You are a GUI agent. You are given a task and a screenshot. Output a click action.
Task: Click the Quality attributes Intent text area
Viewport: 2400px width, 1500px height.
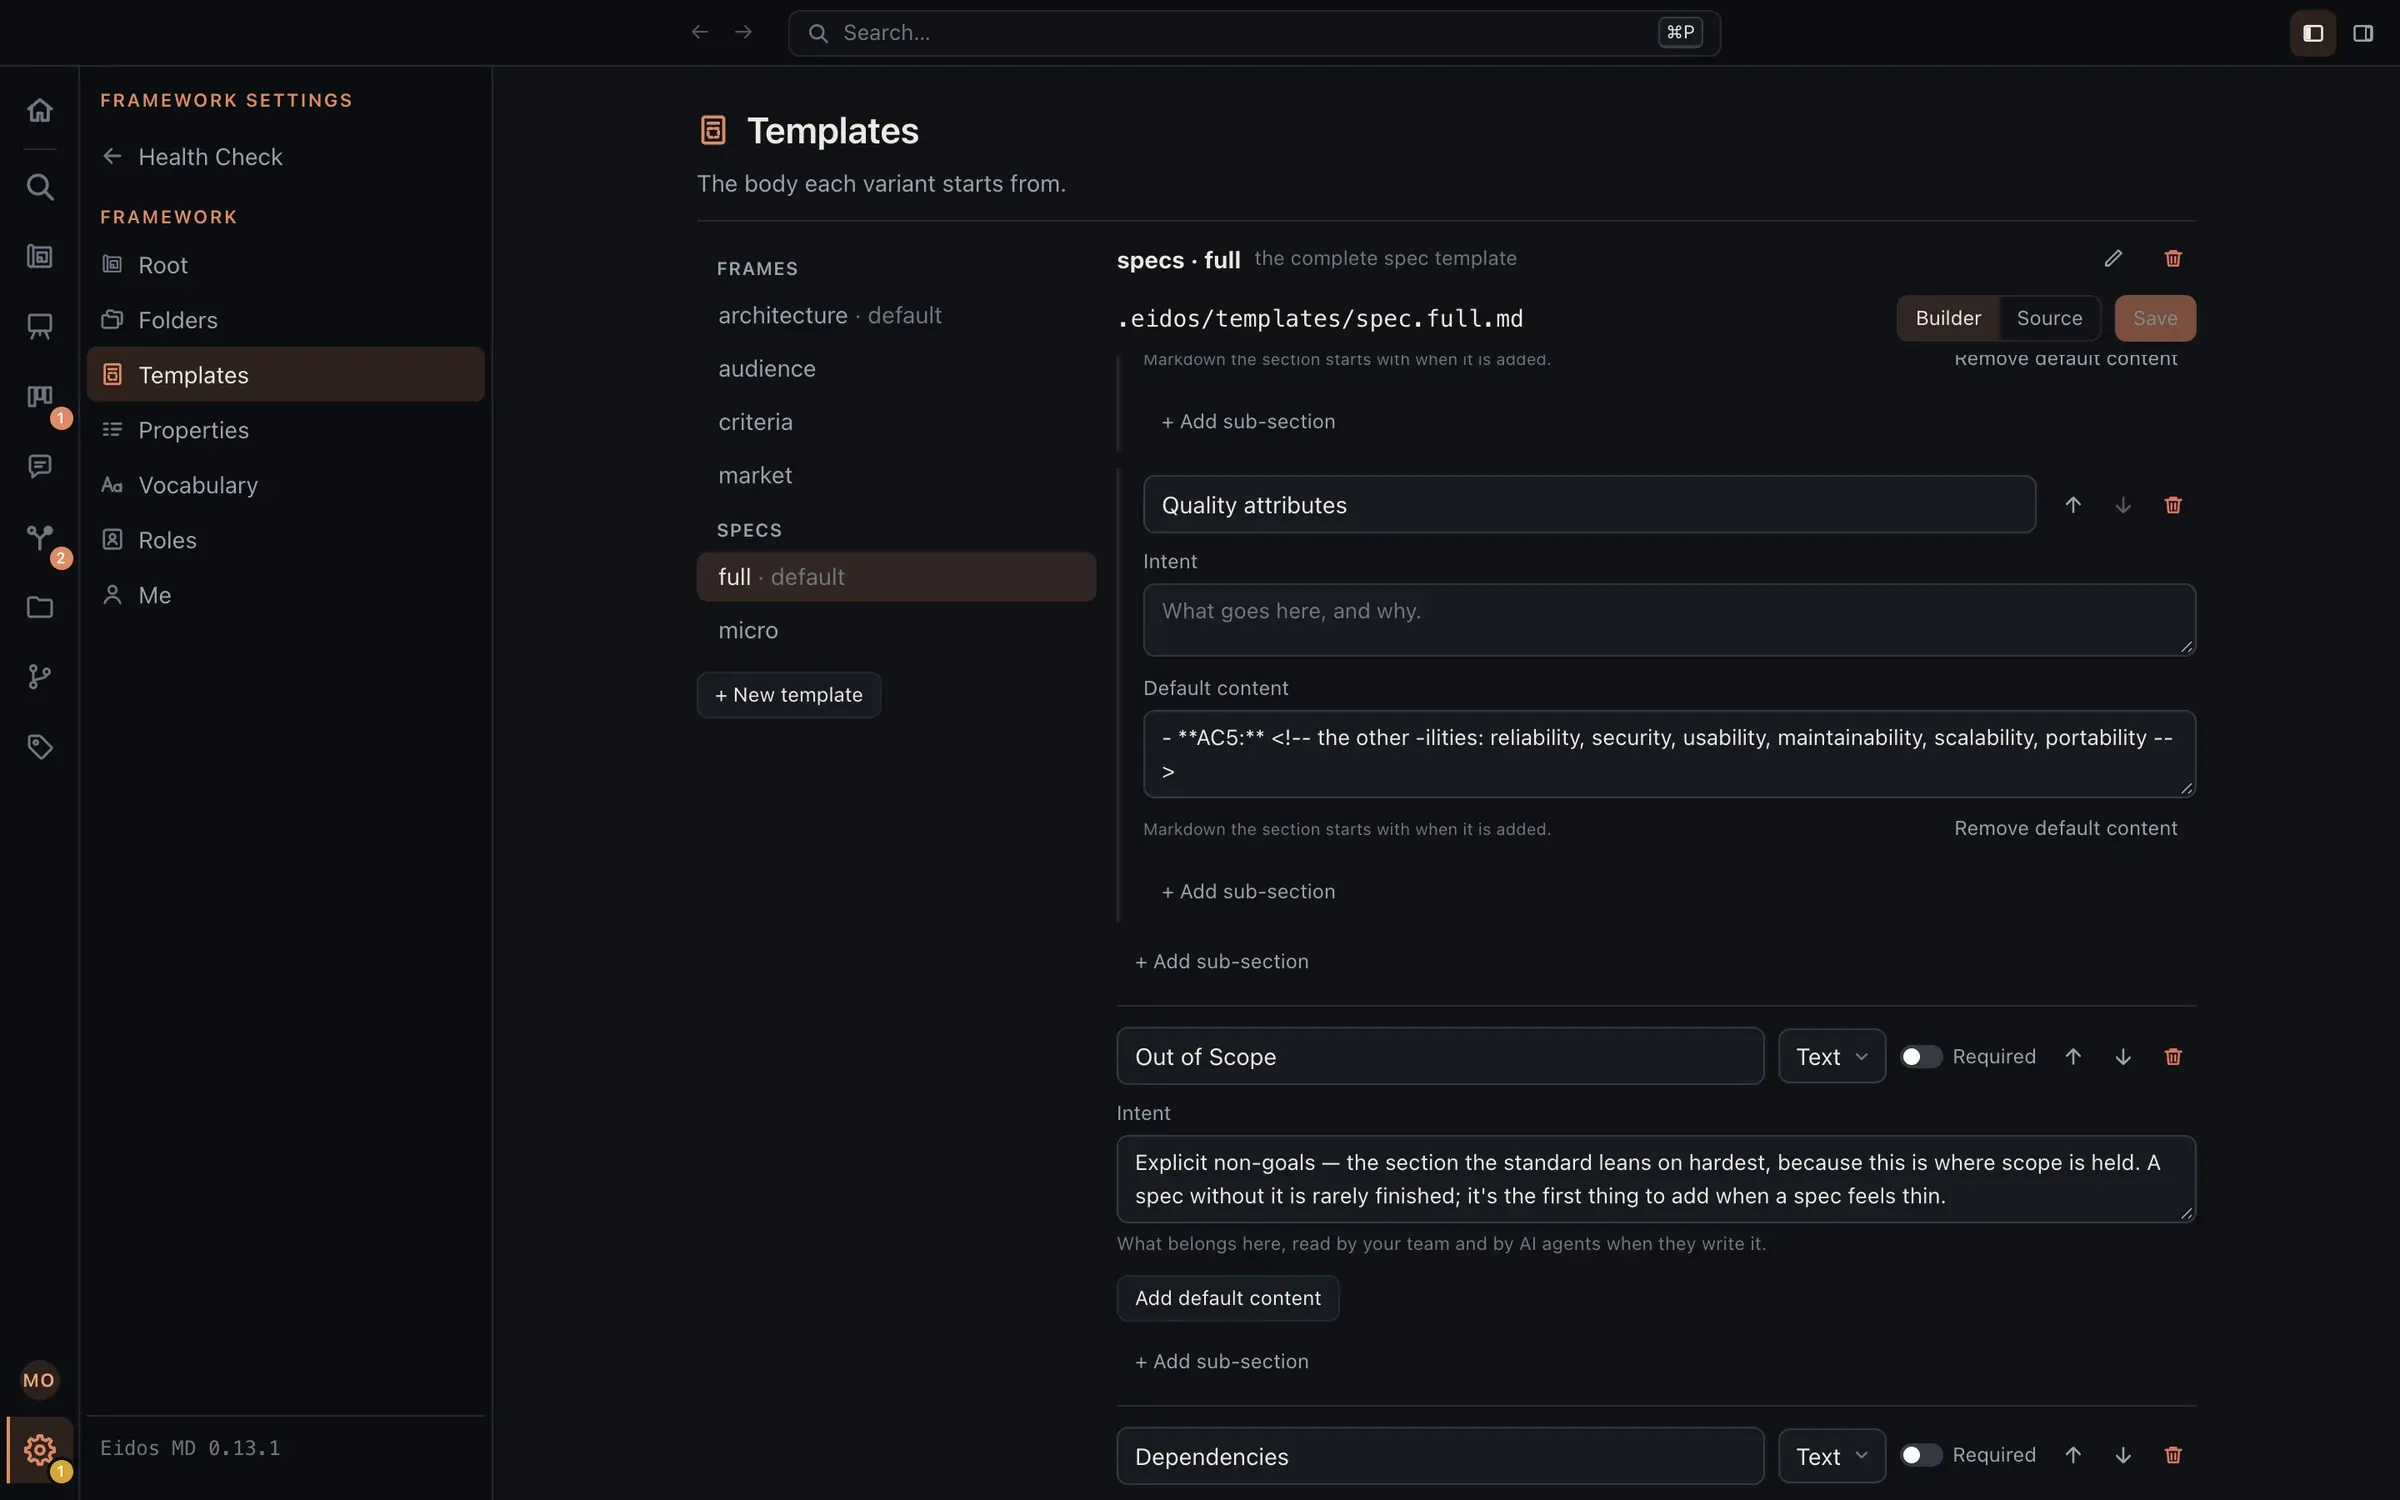[x=1669, y=620]
